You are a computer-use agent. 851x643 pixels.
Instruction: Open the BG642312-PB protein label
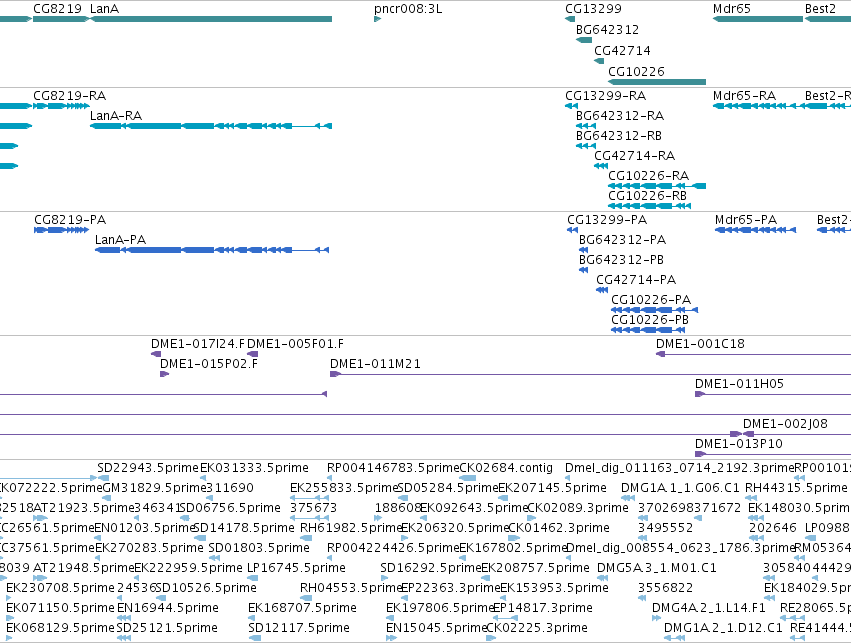621,260
